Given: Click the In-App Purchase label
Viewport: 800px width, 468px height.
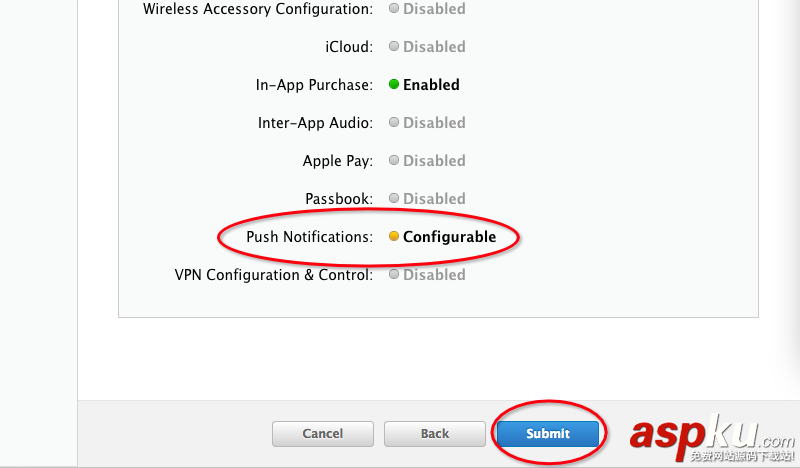Looking at the screenshot, I should (x=314, y=85).
